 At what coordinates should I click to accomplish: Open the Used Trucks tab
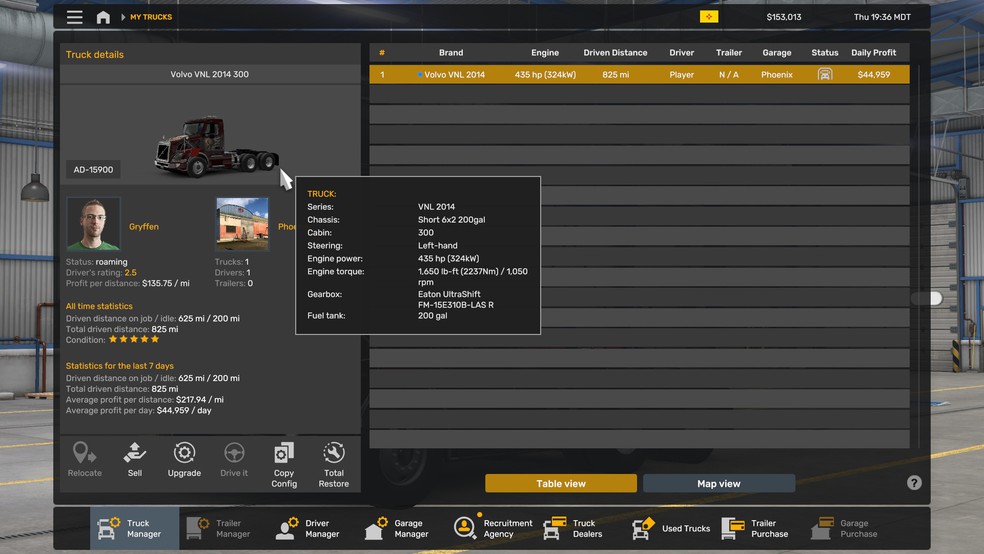(671, 528)
